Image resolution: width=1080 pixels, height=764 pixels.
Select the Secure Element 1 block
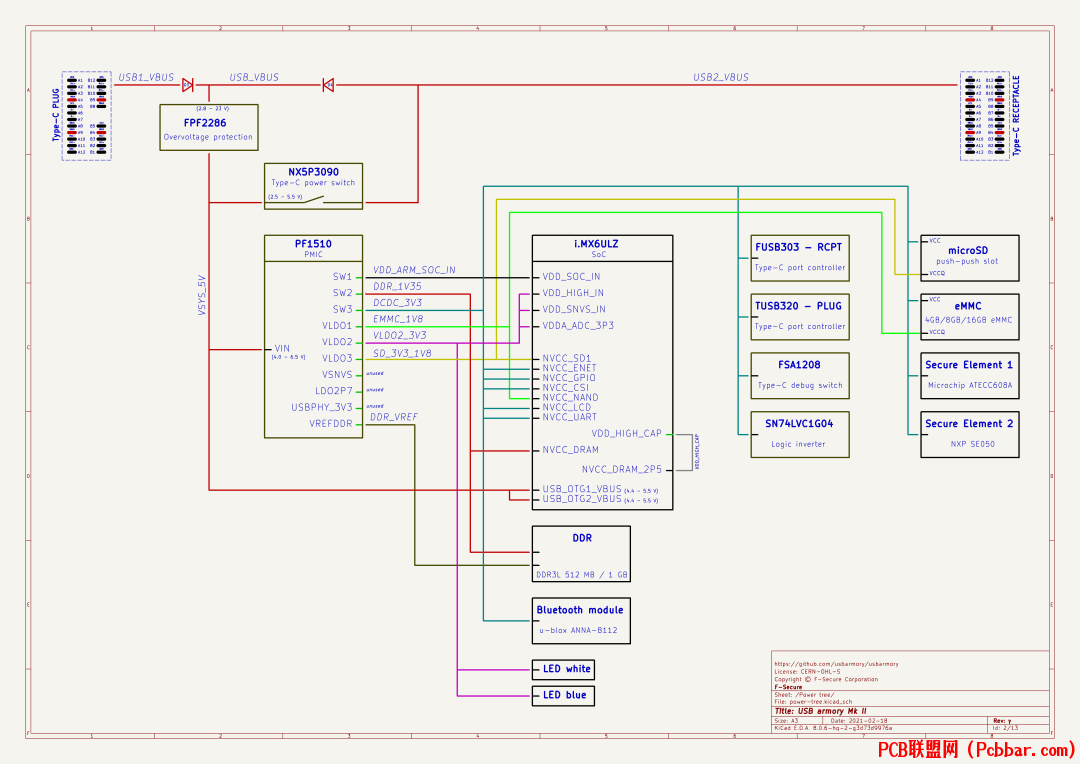(x=970, y=375)
